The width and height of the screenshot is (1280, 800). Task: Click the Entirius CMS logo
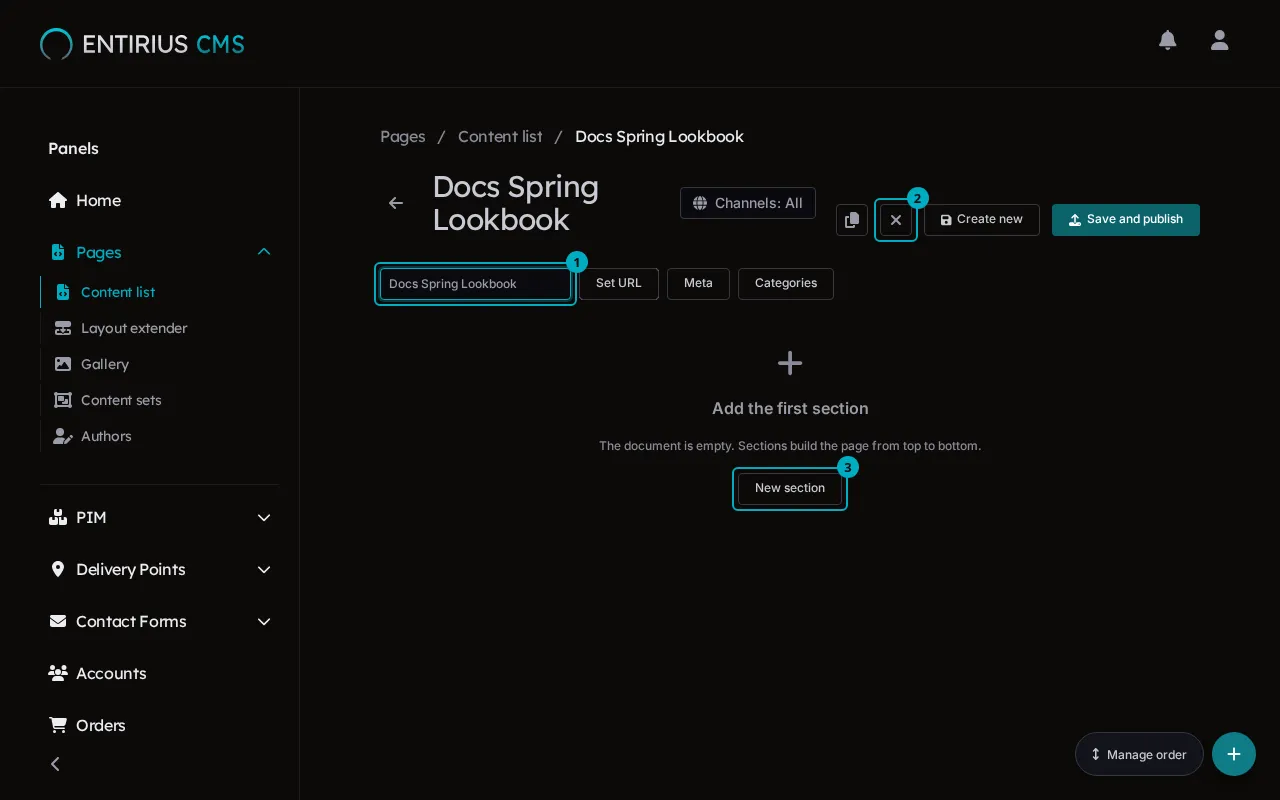click(x=142, y=44)
